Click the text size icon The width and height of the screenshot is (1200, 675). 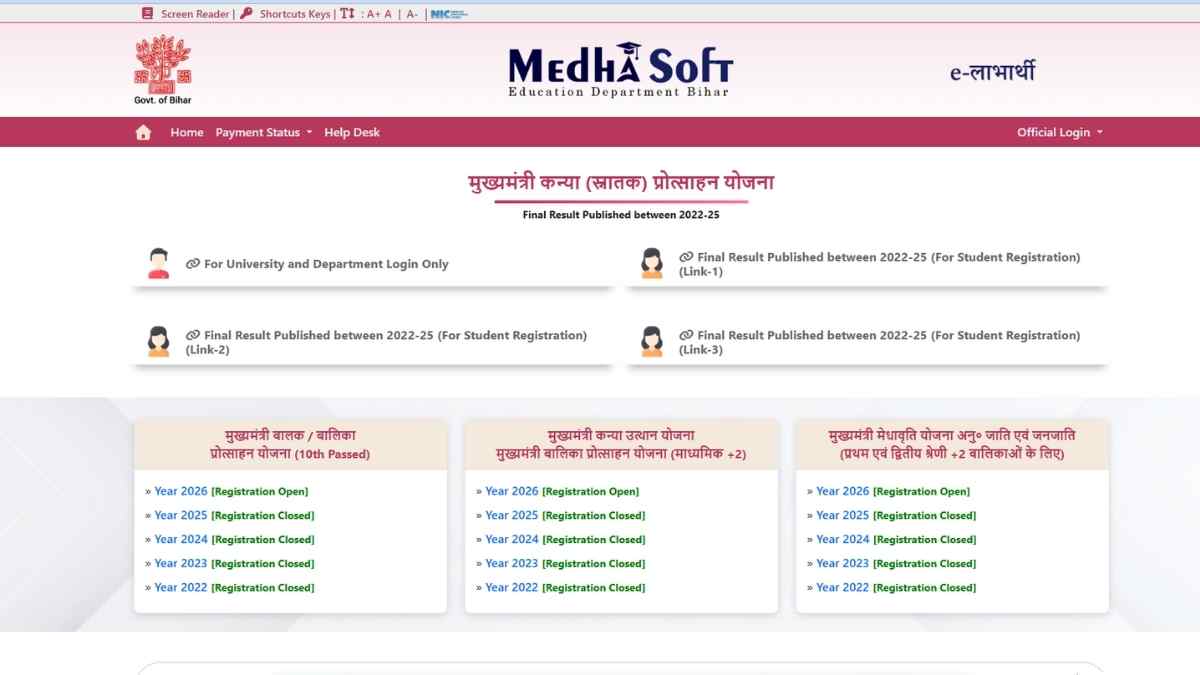(x=347, y=14)
